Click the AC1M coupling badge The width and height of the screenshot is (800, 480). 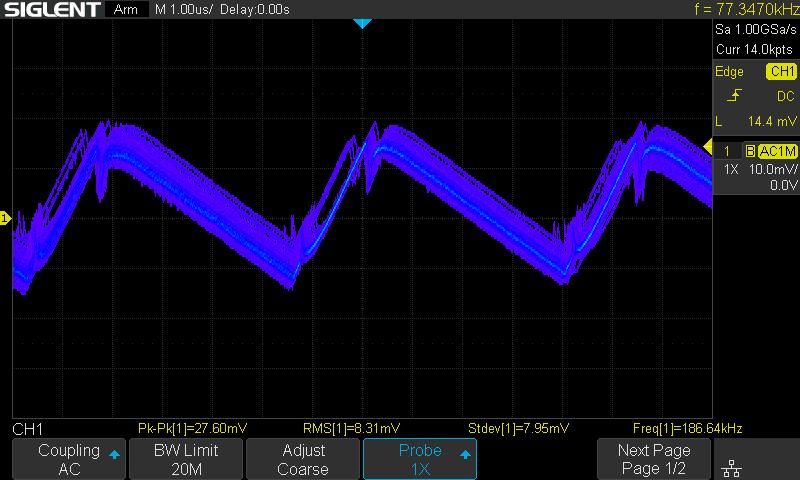pos(777,151)
